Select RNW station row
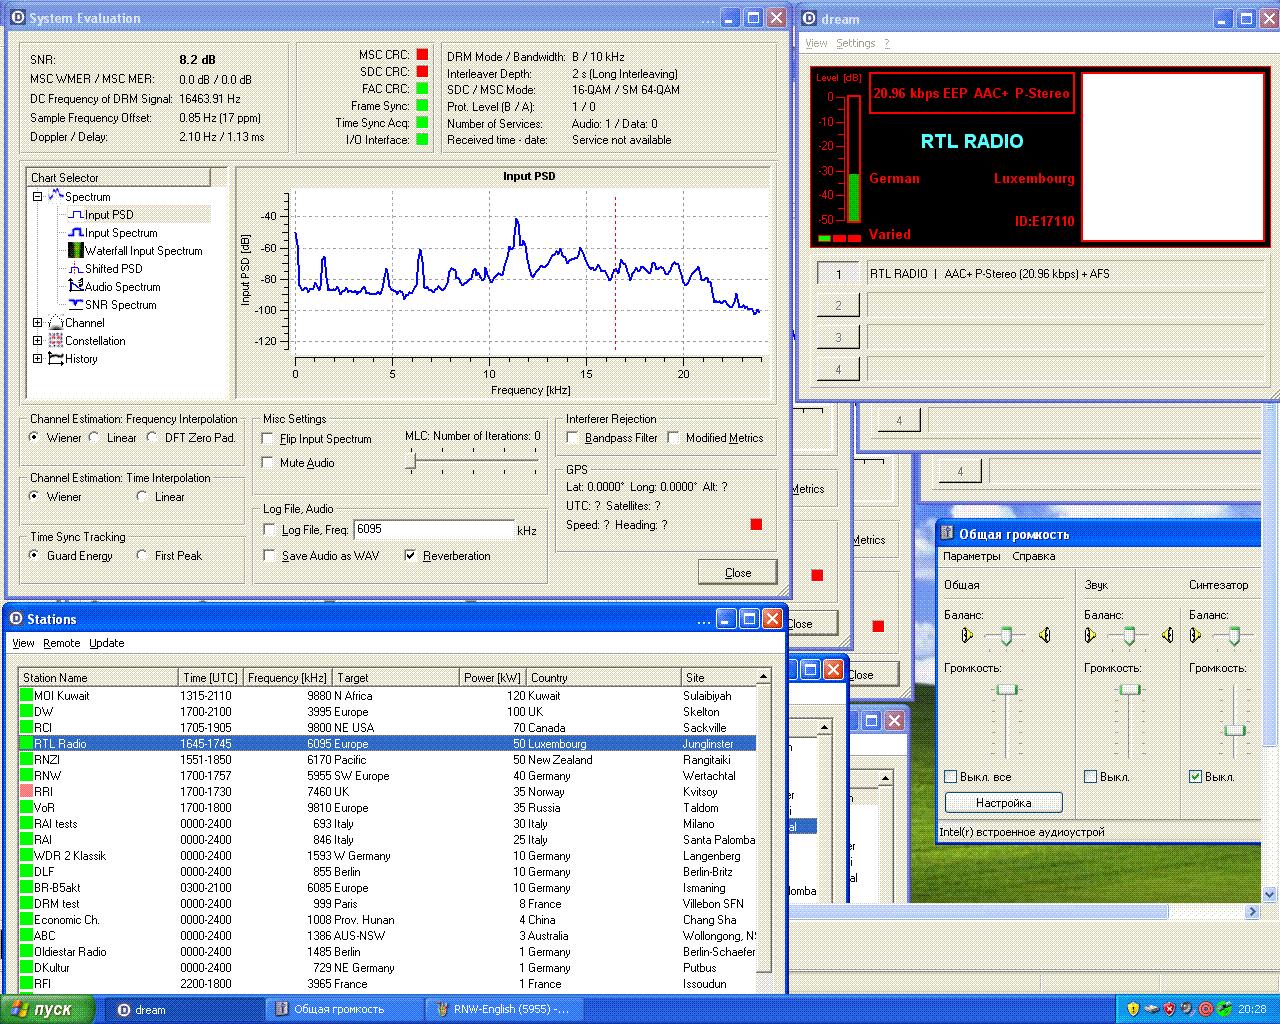This screenshot has height=1024, width=1280. point(388,776)
